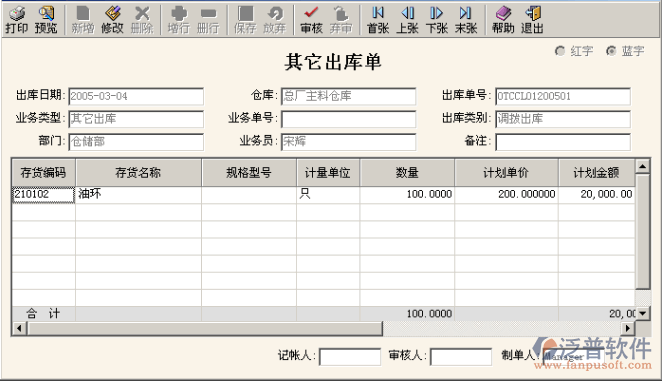This screenshot has width=662, height=381.
Task: Click the 备注 remarks input field
Action: [x=563, y=142]
